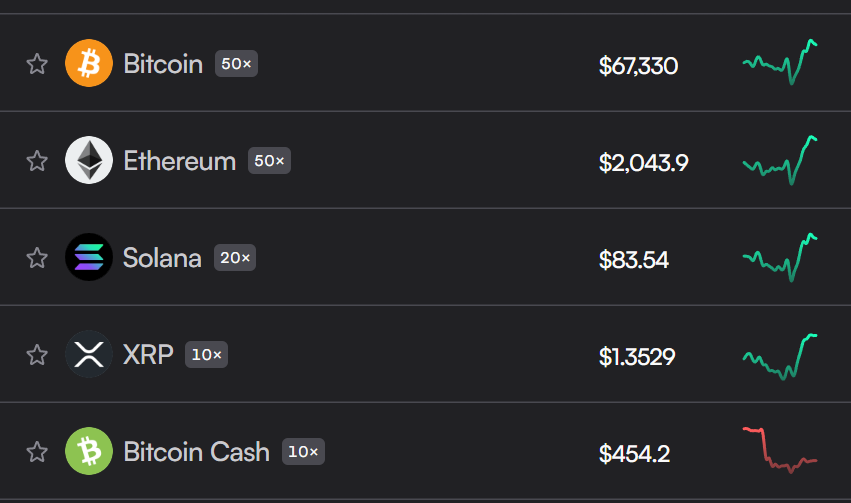Favorite Bitcoin with the star
The width and height of the screenshot is (851, 503).
37,65
